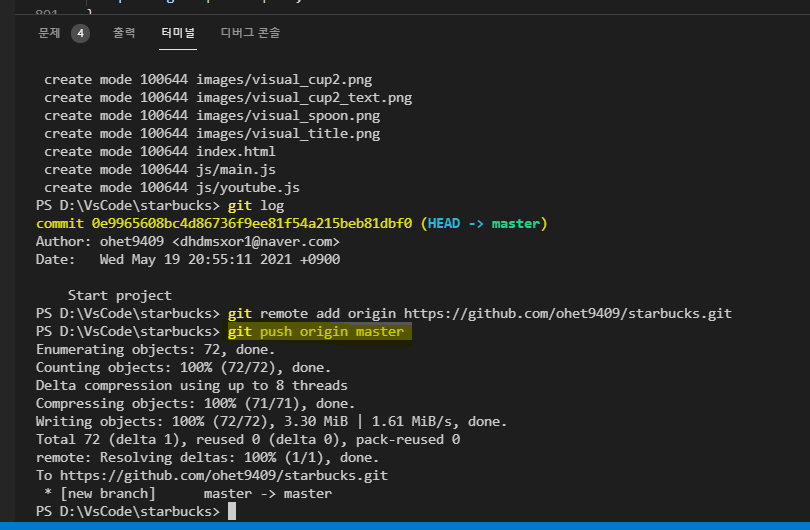Click the 'git log' command text
810x530 pixels.
pyautogui.click(x=256, y=206)
